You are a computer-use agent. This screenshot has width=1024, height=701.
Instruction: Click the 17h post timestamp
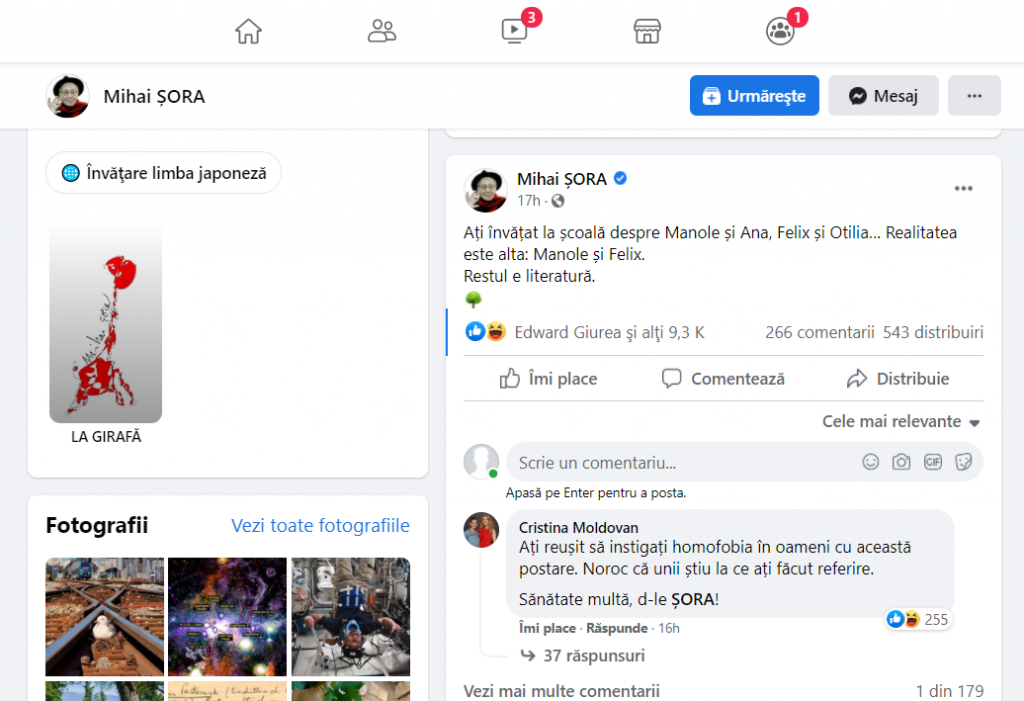(528, 201)
